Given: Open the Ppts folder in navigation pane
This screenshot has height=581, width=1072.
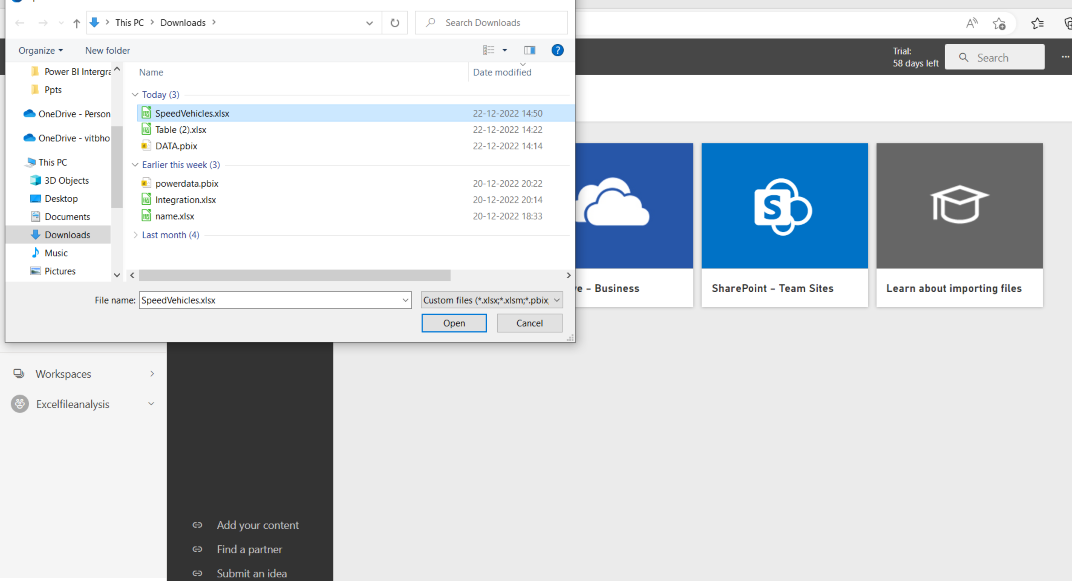Looking at the screenshot, I should [x=46, y=90].
